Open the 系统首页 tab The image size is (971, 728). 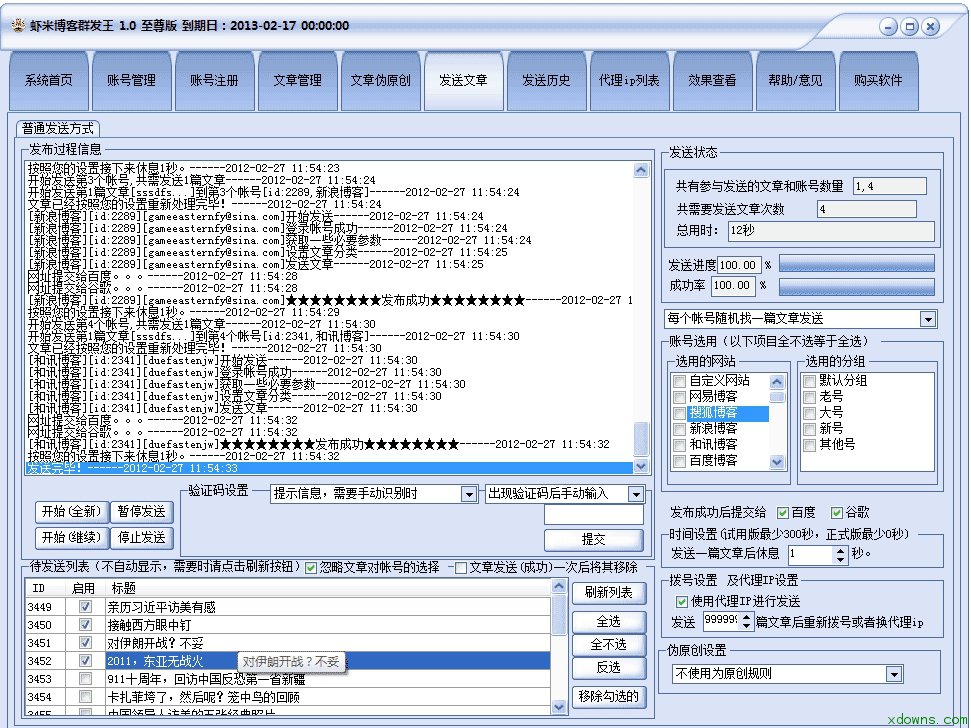48,80
